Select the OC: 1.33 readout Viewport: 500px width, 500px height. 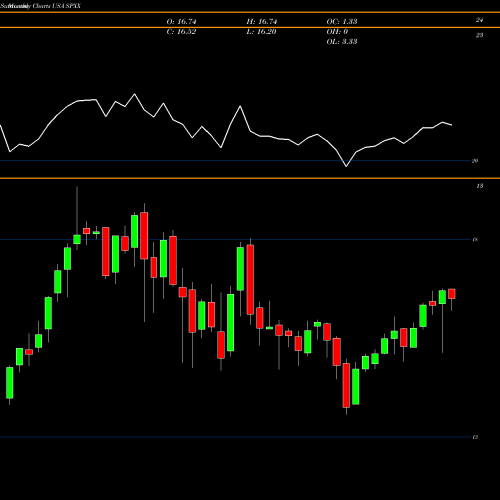(x=342, y=22)
